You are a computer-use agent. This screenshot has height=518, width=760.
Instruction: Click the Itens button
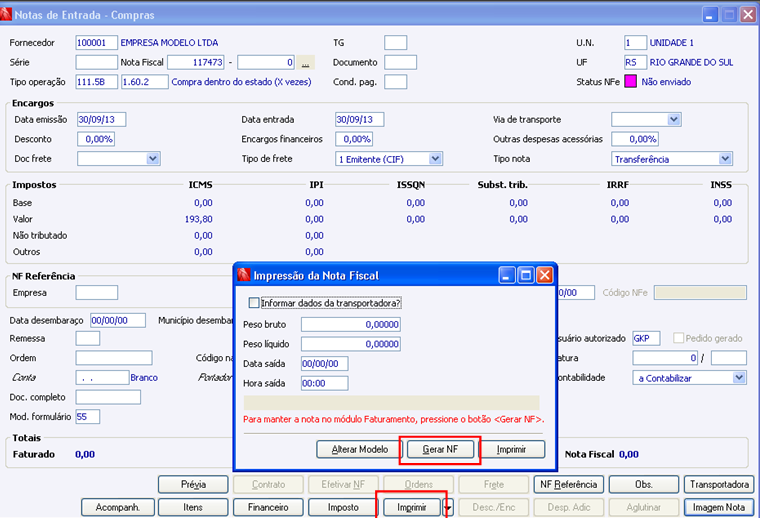[193, 507]
